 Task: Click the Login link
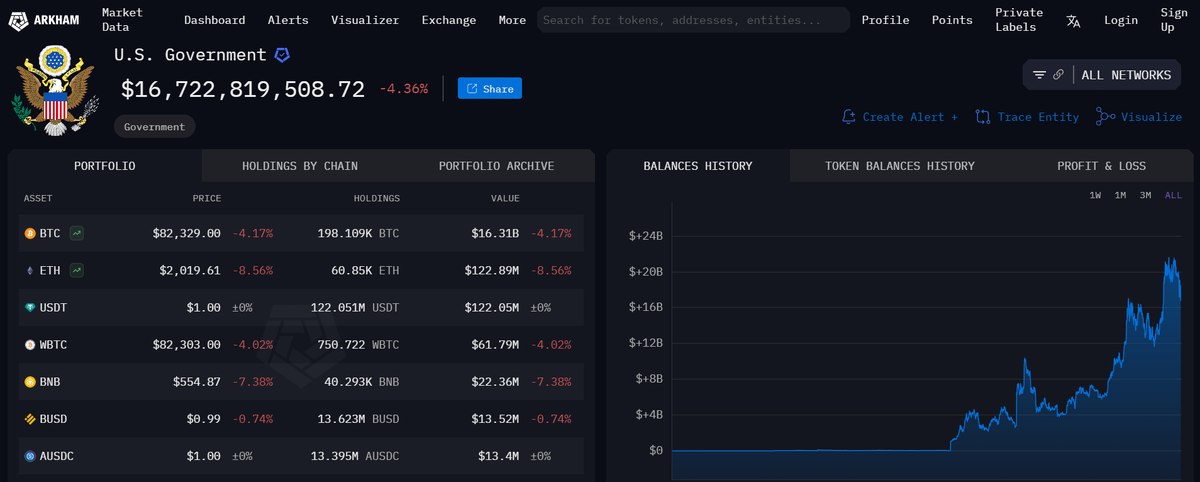1121,20
